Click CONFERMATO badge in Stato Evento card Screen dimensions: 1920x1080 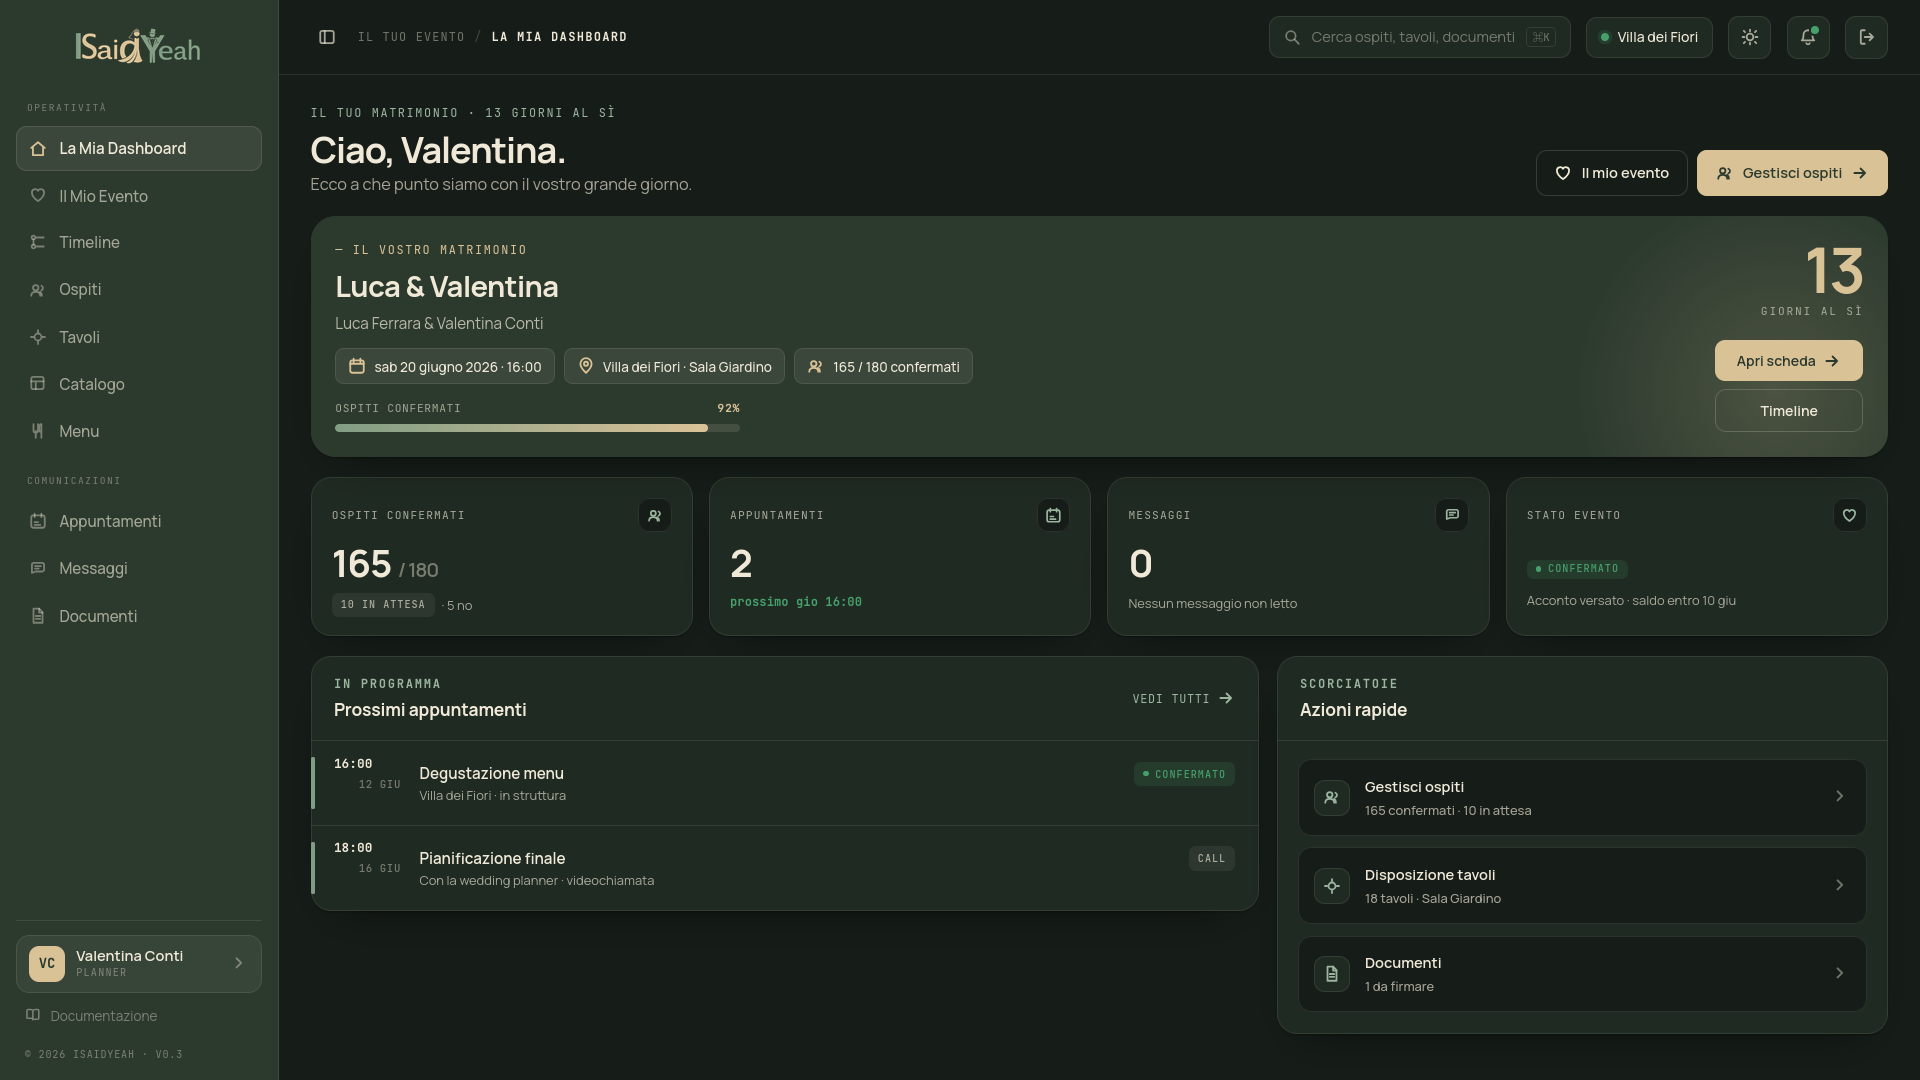pyautogui.click(x=1577, y=569)
